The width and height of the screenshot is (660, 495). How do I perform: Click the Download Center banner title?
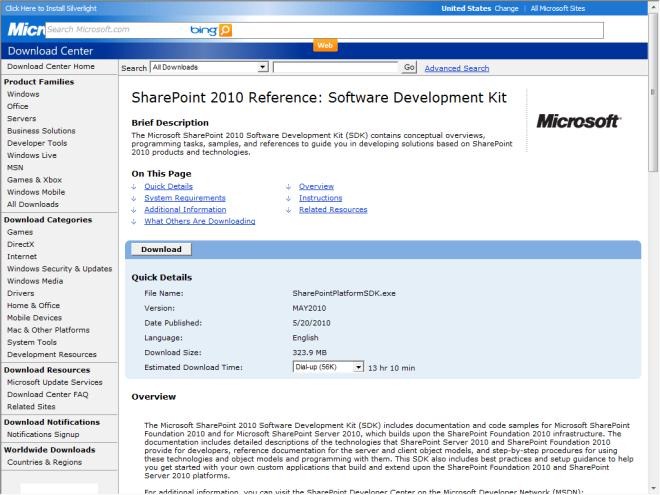(x=50, y=51)
